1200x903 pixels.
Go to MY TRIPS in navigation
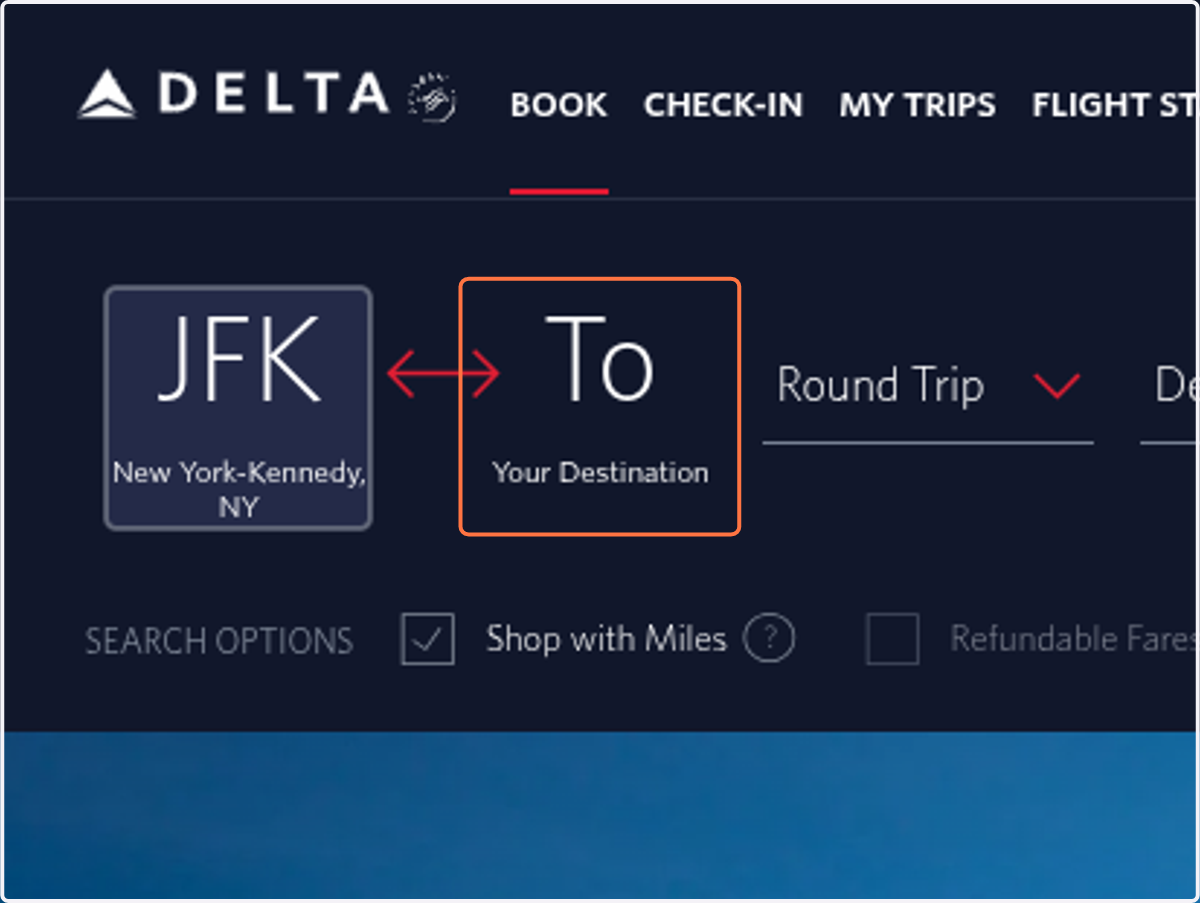click(917, 105)
